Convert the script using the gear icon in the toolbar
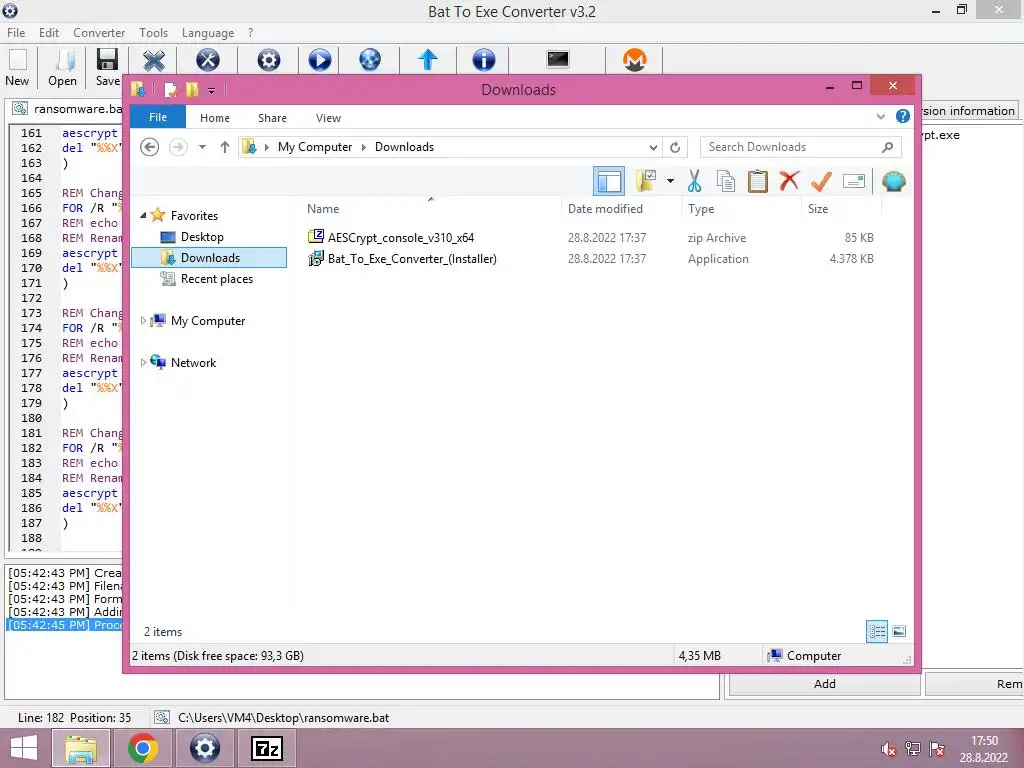 coord(268,60)
